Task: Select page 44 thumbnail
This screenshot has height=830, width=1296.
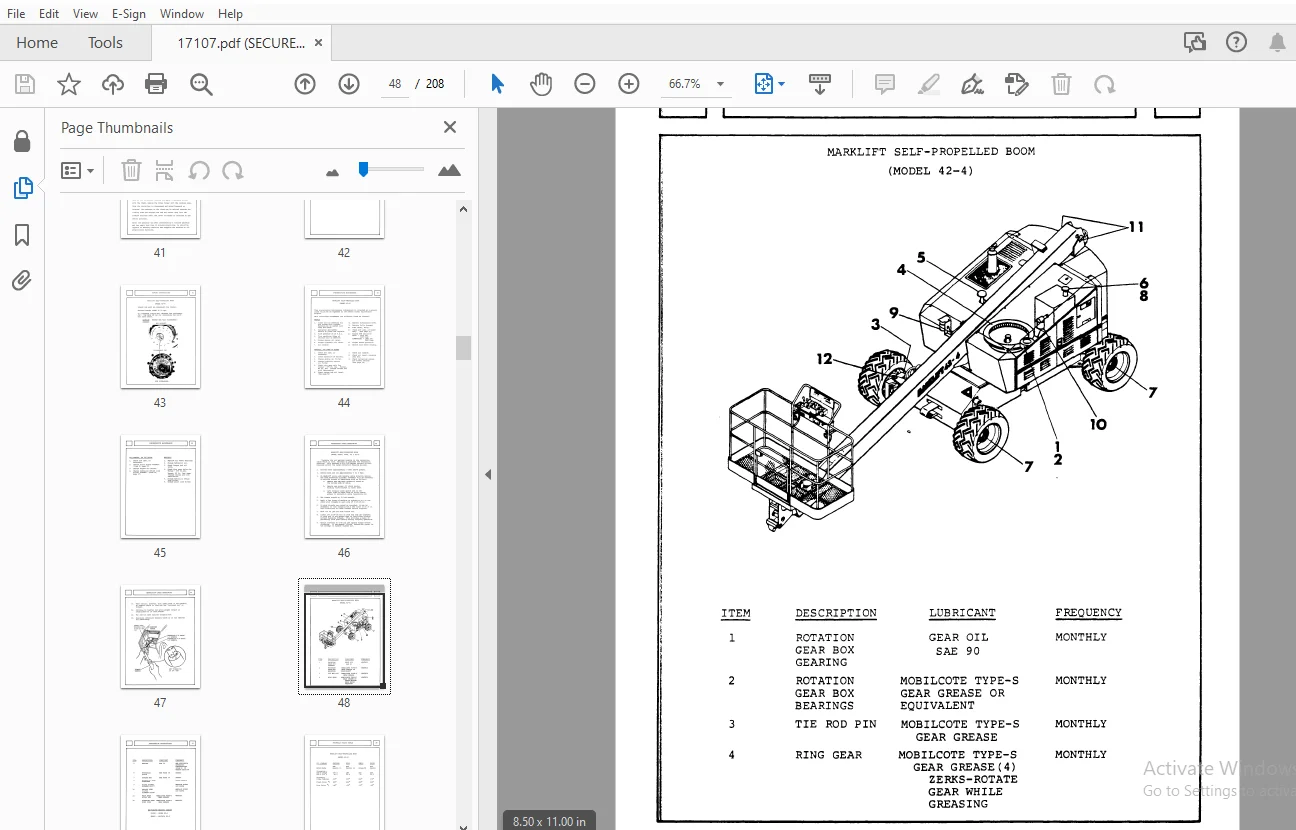Action: click(344, 337)
